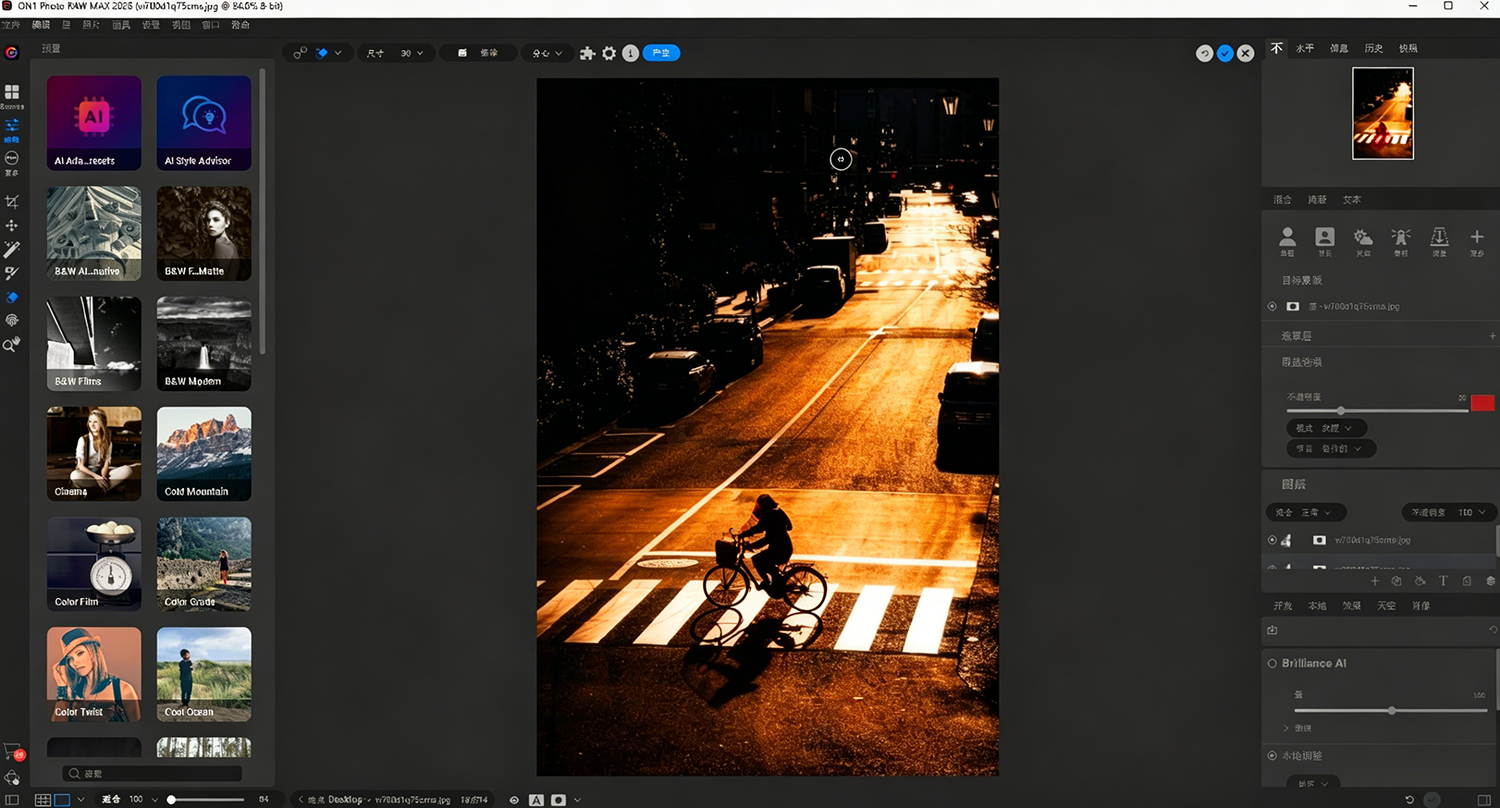Open the 分心 dropdown in the options bar
This screenshot has height=808, width=1500.
(x=547, y=53)
